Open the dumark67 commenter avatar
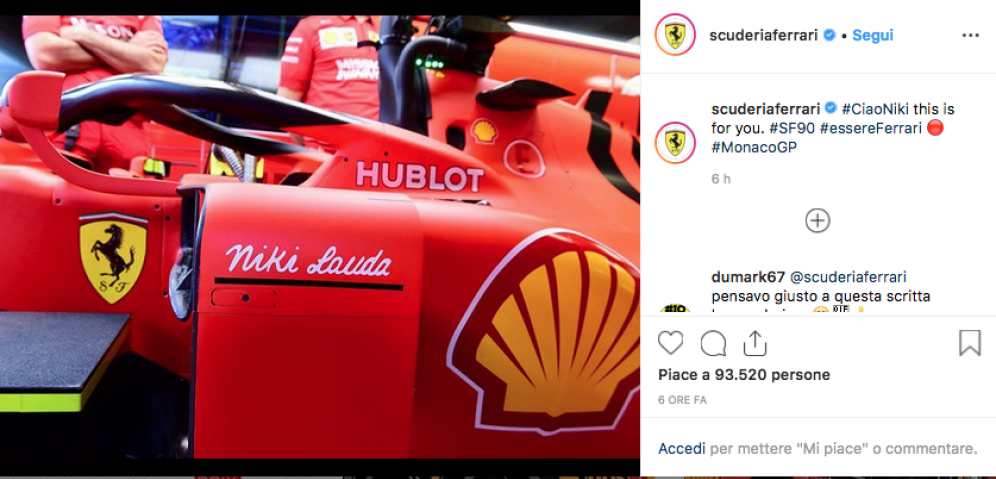The width and height of the screenshot is (996, 479). click(675, 309)
